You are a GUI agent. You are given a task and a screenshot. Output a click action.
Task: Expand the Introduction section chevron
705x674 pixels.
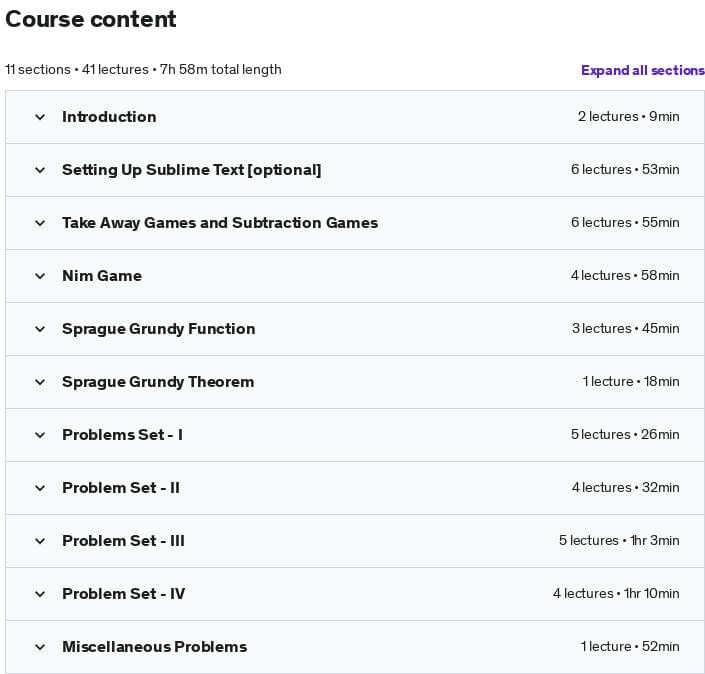(x=40, y=117)
